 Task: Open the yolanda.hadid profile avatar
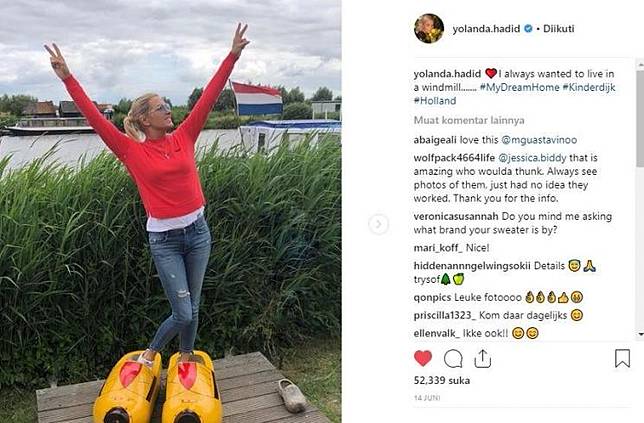click(429, 28)
